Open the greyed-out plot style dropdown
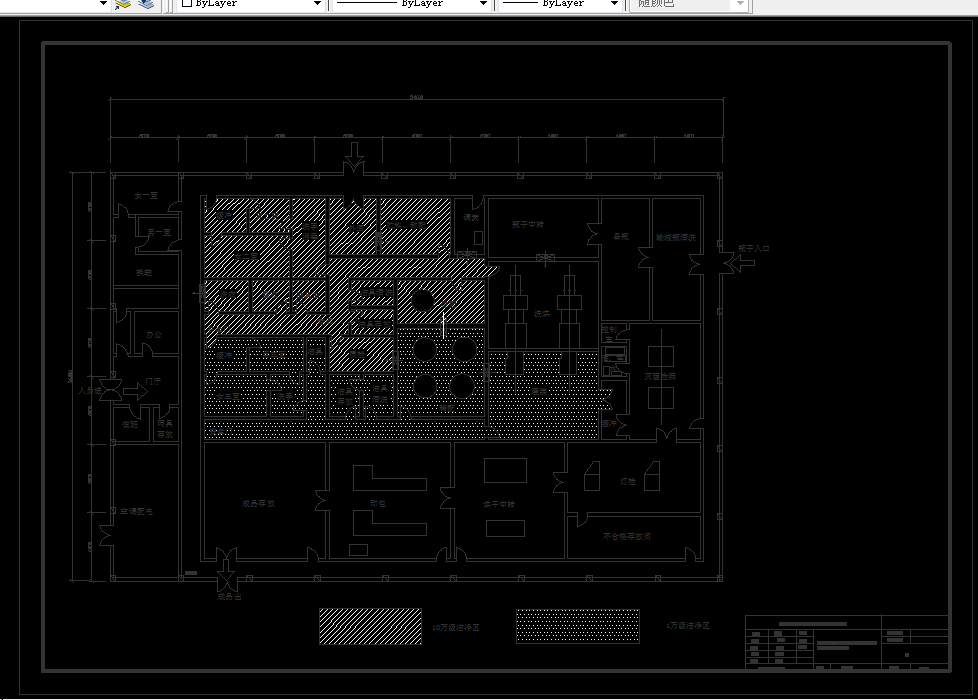Image resolution: width=978 pixels, height=700 pixels. point(688,4)
